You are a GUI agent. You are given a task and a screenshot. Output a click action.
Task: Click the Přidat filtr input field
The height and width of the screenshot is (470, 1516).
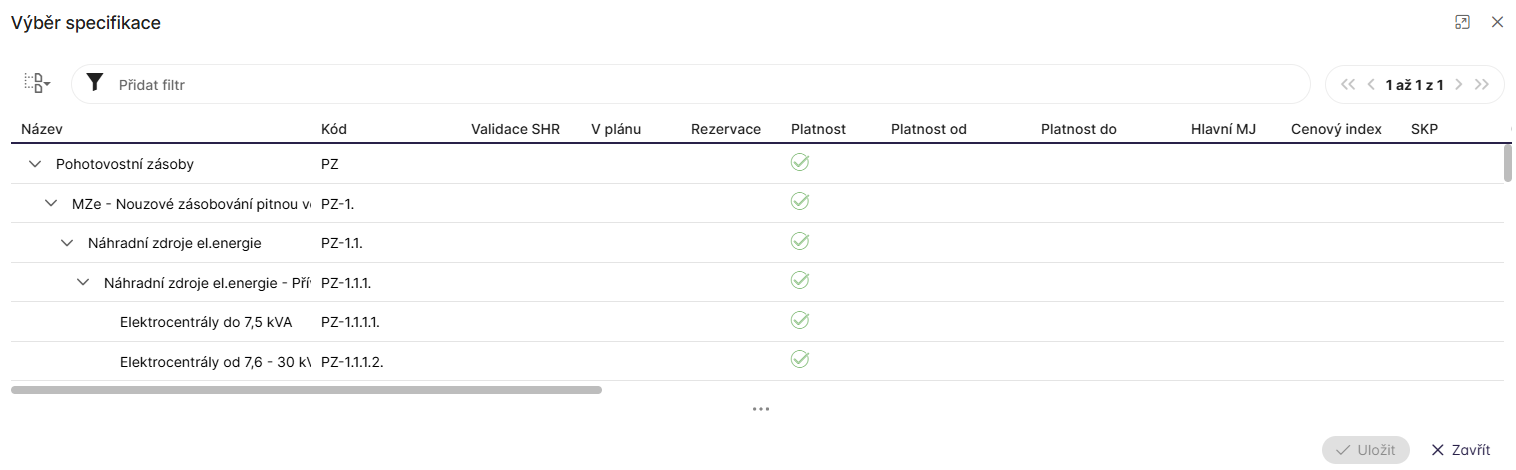point(700,85)
